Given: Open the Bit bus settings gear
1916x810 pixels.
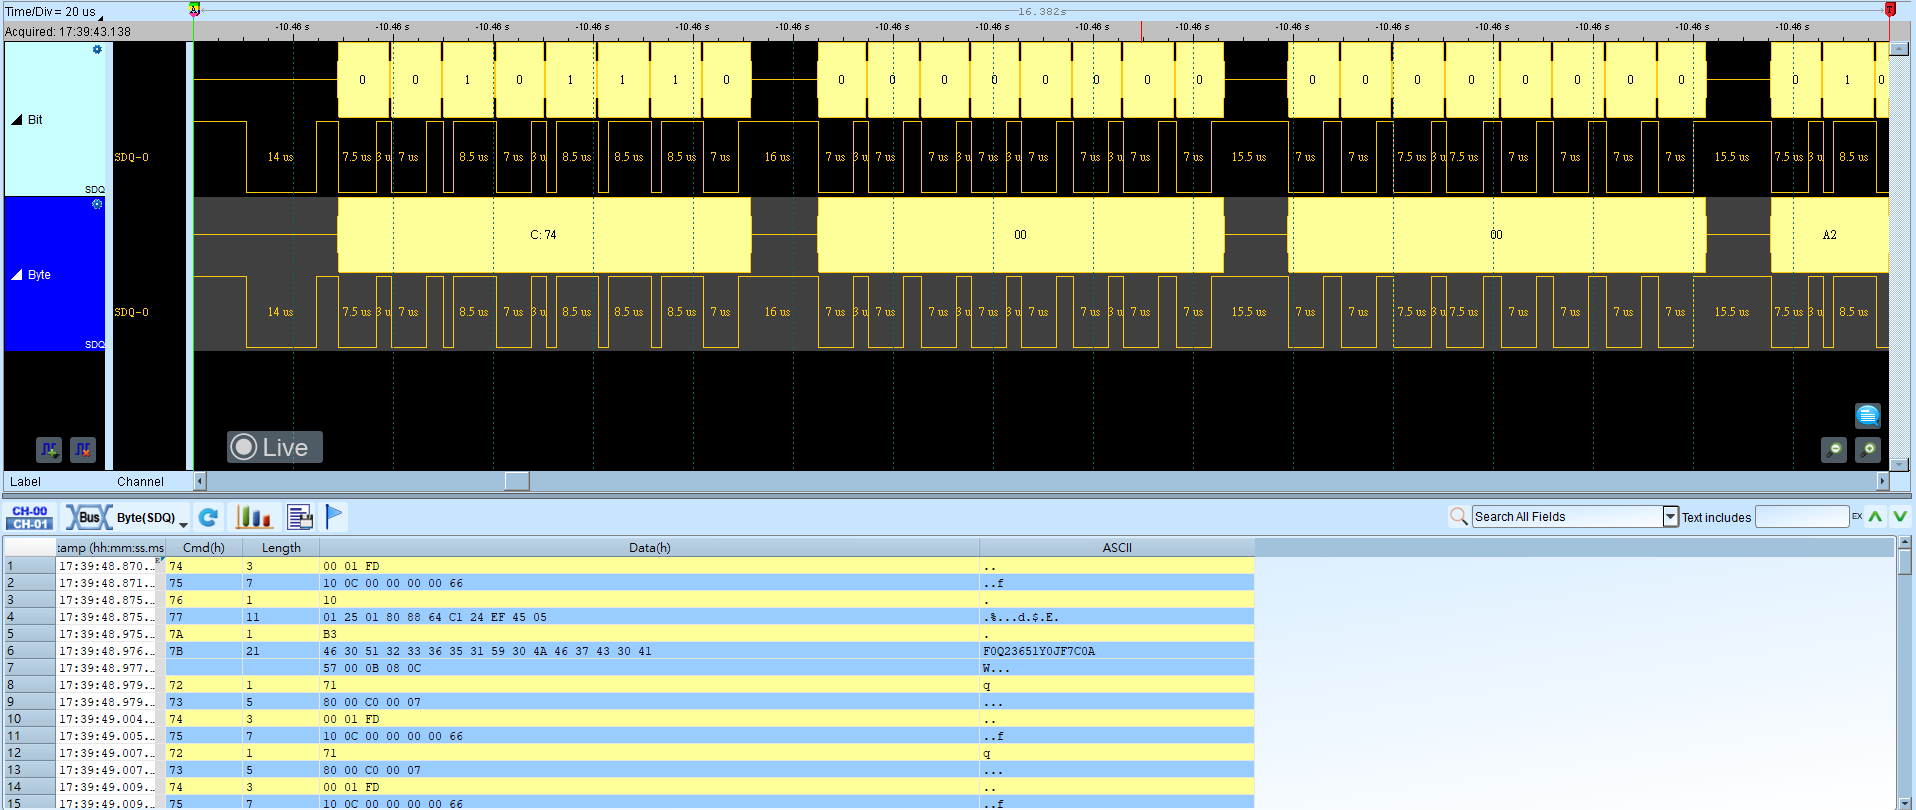Looking at the screenshot, I should [97, 49].
